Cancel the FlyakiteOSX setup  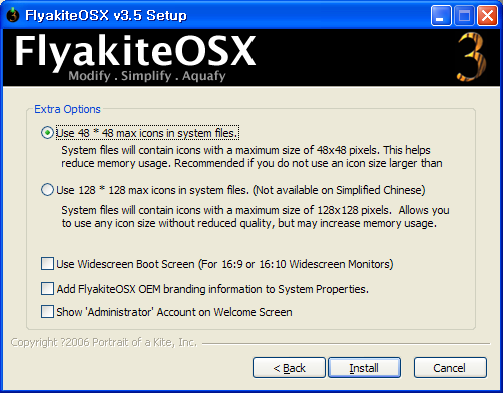(450, 368)
